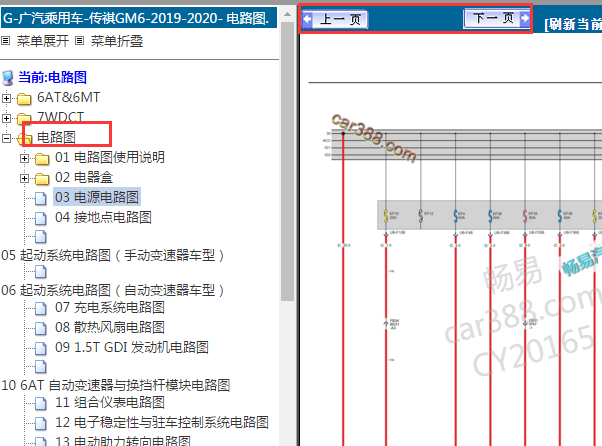Click the 7WDCT folder icon
This screenshot has width=602, height=446.
point(24,119)
